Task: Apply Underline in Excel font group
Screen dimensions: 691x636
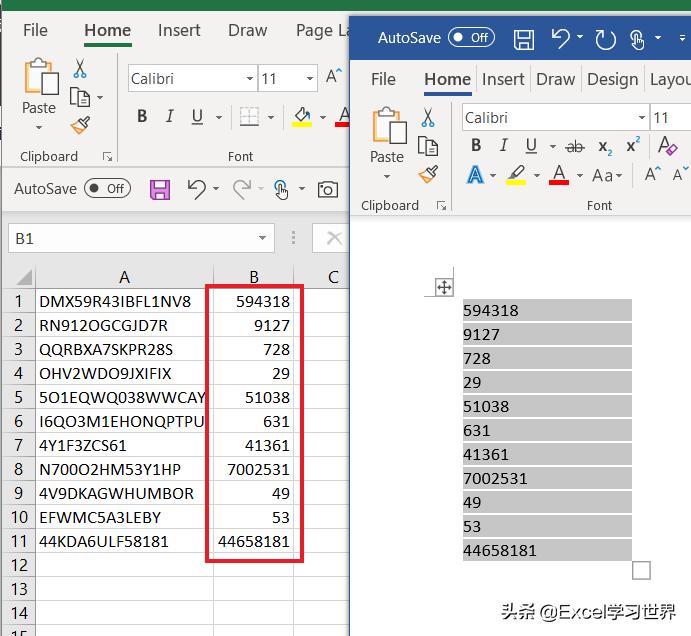Action: pos(197,116)
